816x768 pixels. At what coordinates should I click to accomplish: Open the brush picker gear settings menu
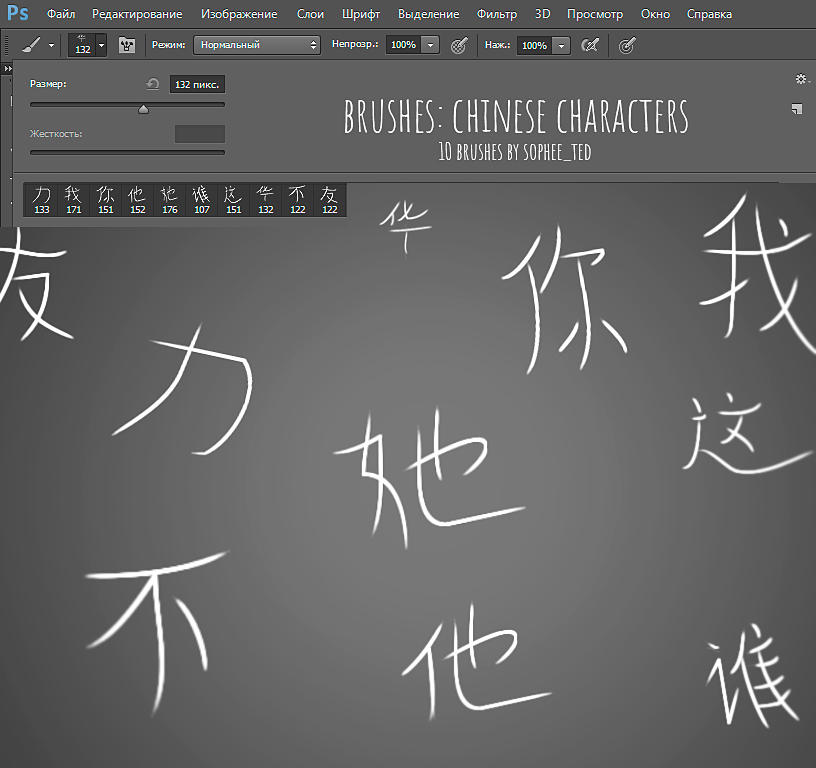pyautogui.click(x=802, y=79)
